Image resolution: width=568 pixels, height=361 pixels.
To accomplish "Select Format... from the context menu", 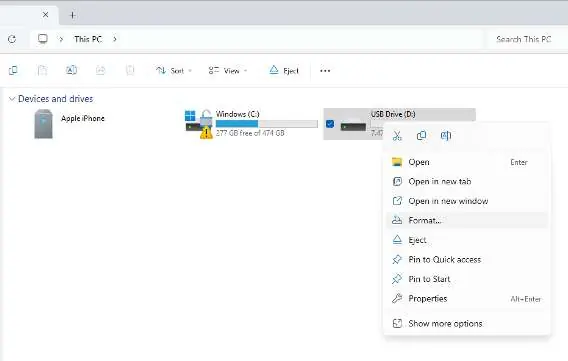I will [467, 220].
